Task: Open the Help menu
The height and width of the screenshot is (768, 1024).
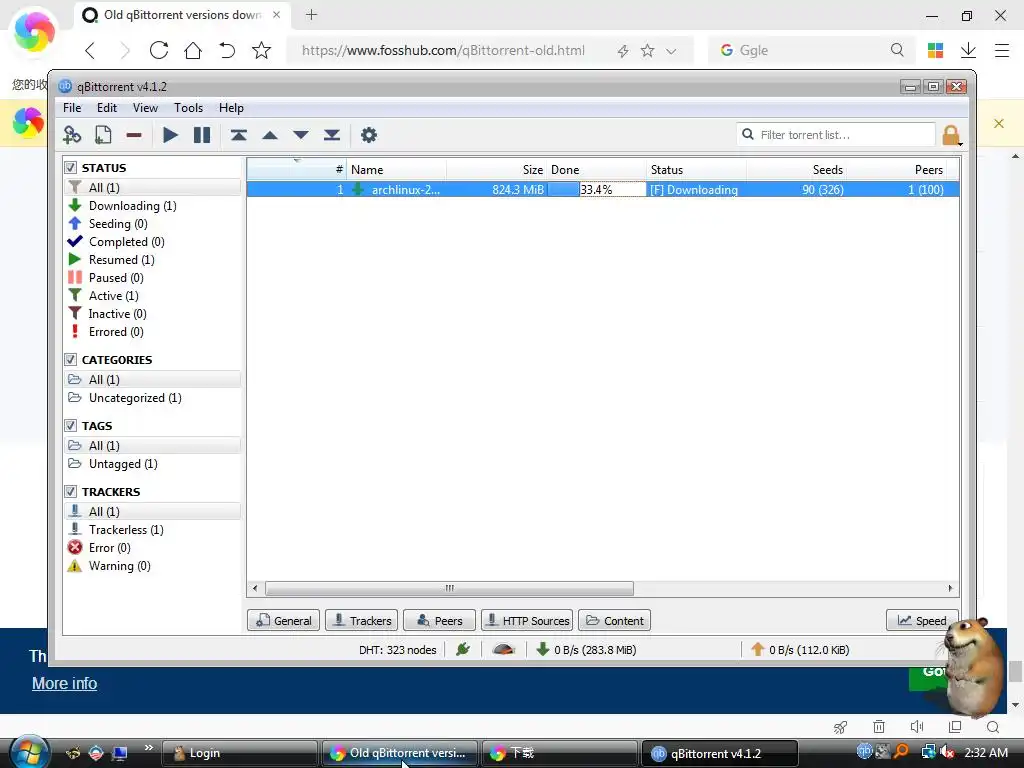Action: coord(231,108)
